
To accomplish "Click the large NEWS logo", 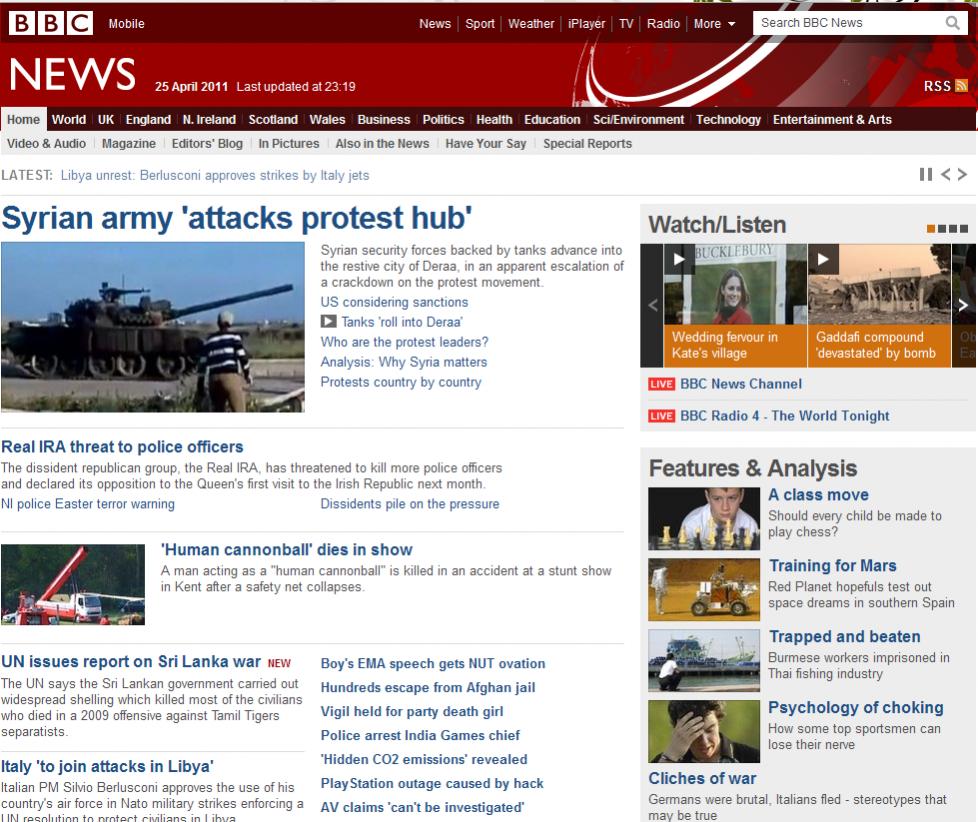I will pos(72,74).
